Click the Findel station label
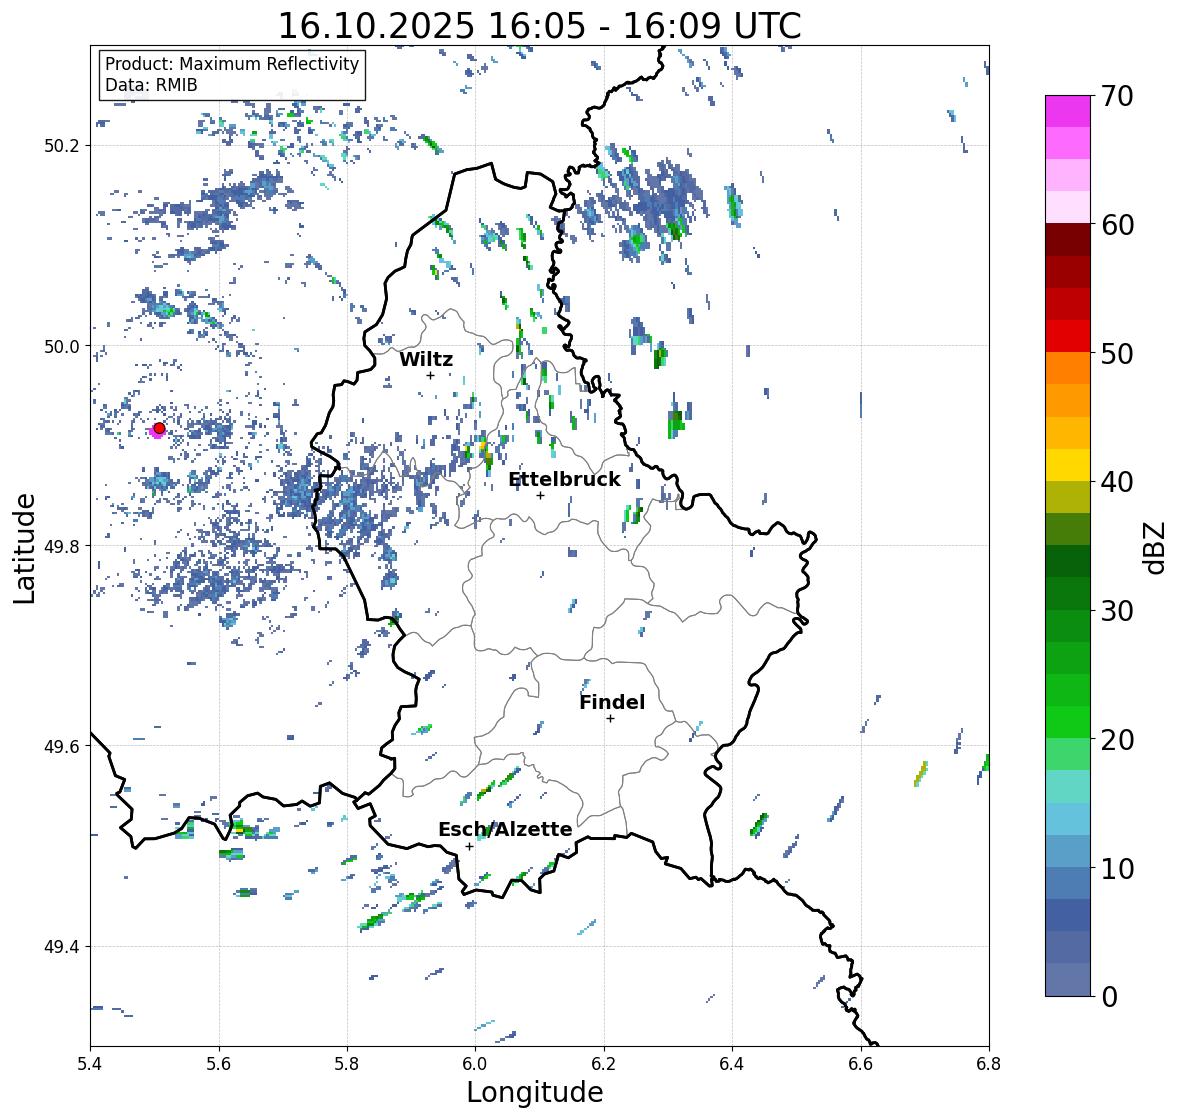This screenshot has height=1117, width=1179. 612,702
